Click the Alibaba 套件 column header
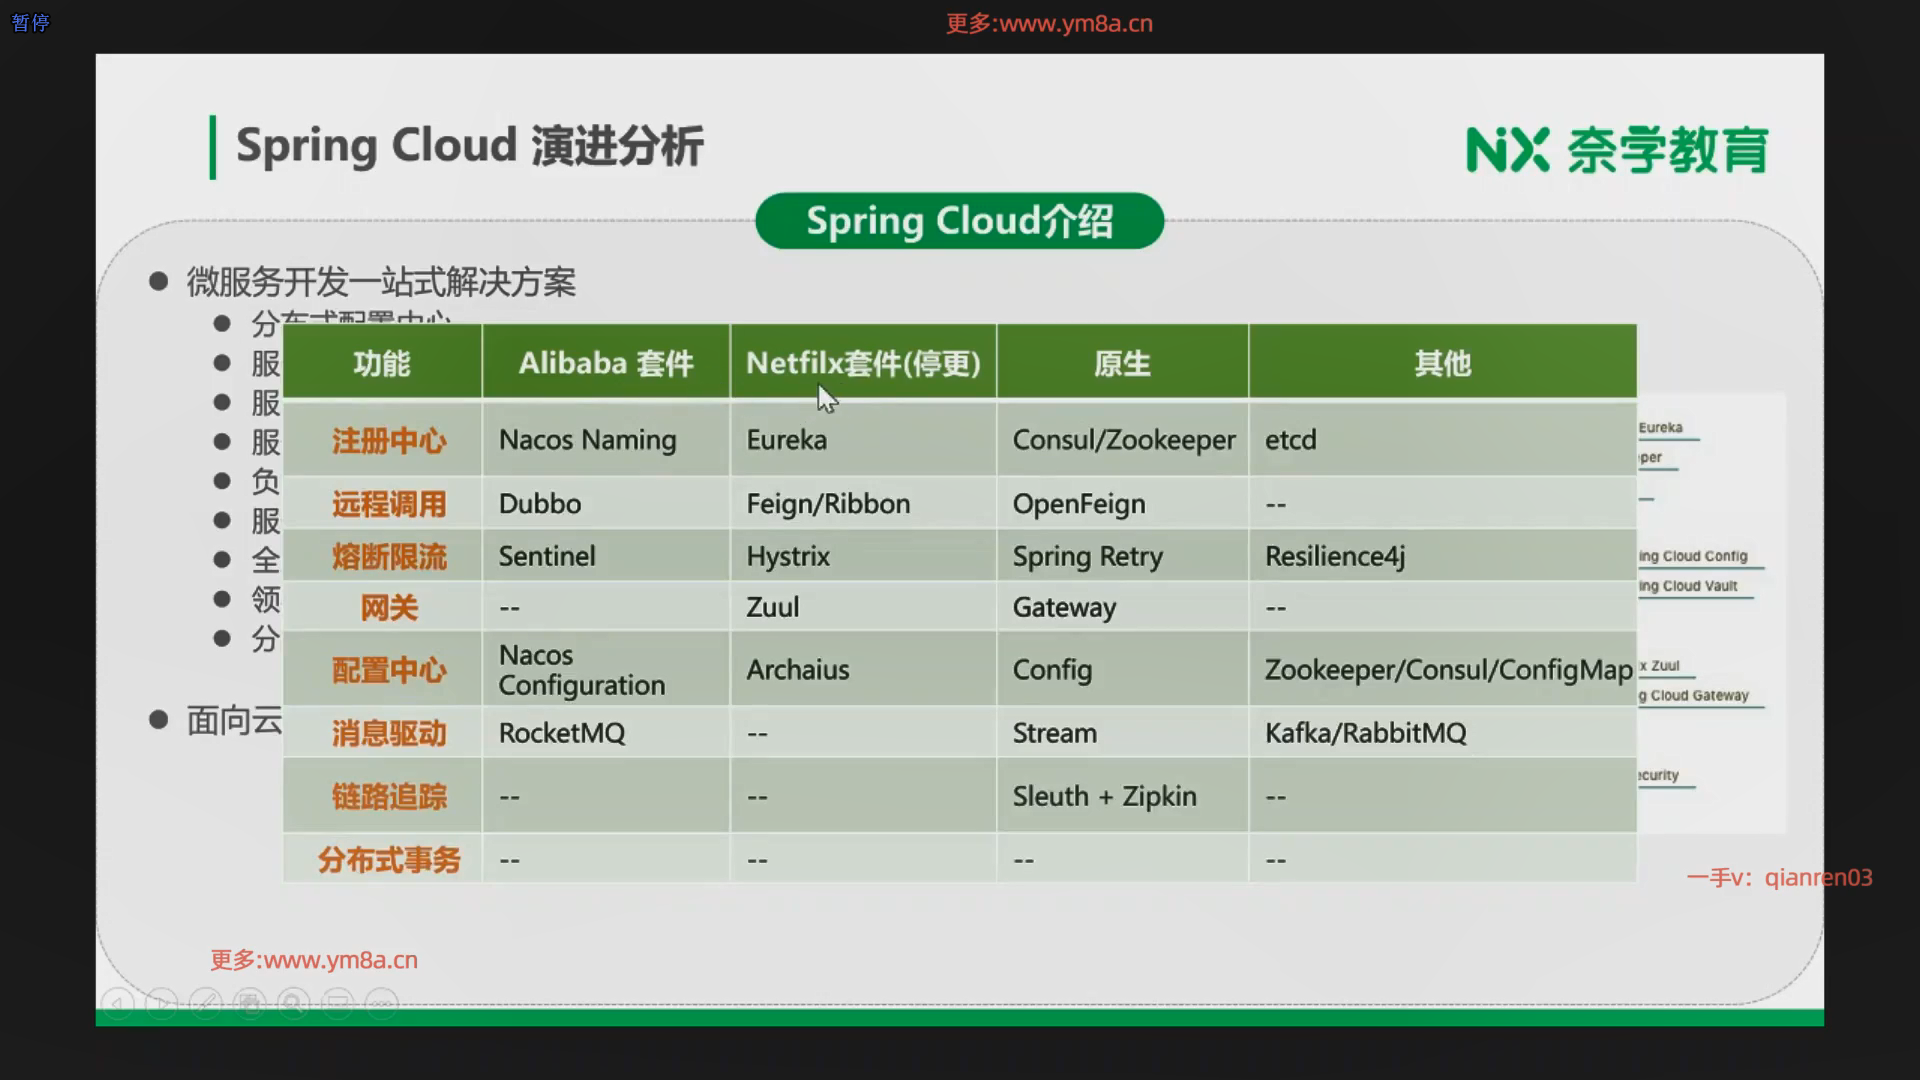This screenshot has width=1920, height=1080. pos(606,363)
